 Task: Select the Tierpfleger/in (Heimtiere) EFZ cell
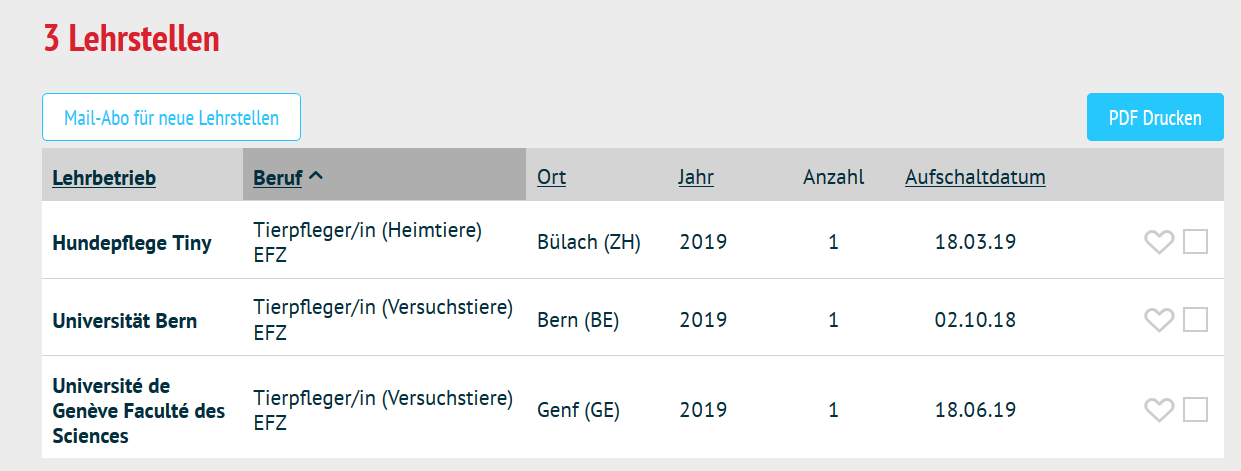(368, 242)
